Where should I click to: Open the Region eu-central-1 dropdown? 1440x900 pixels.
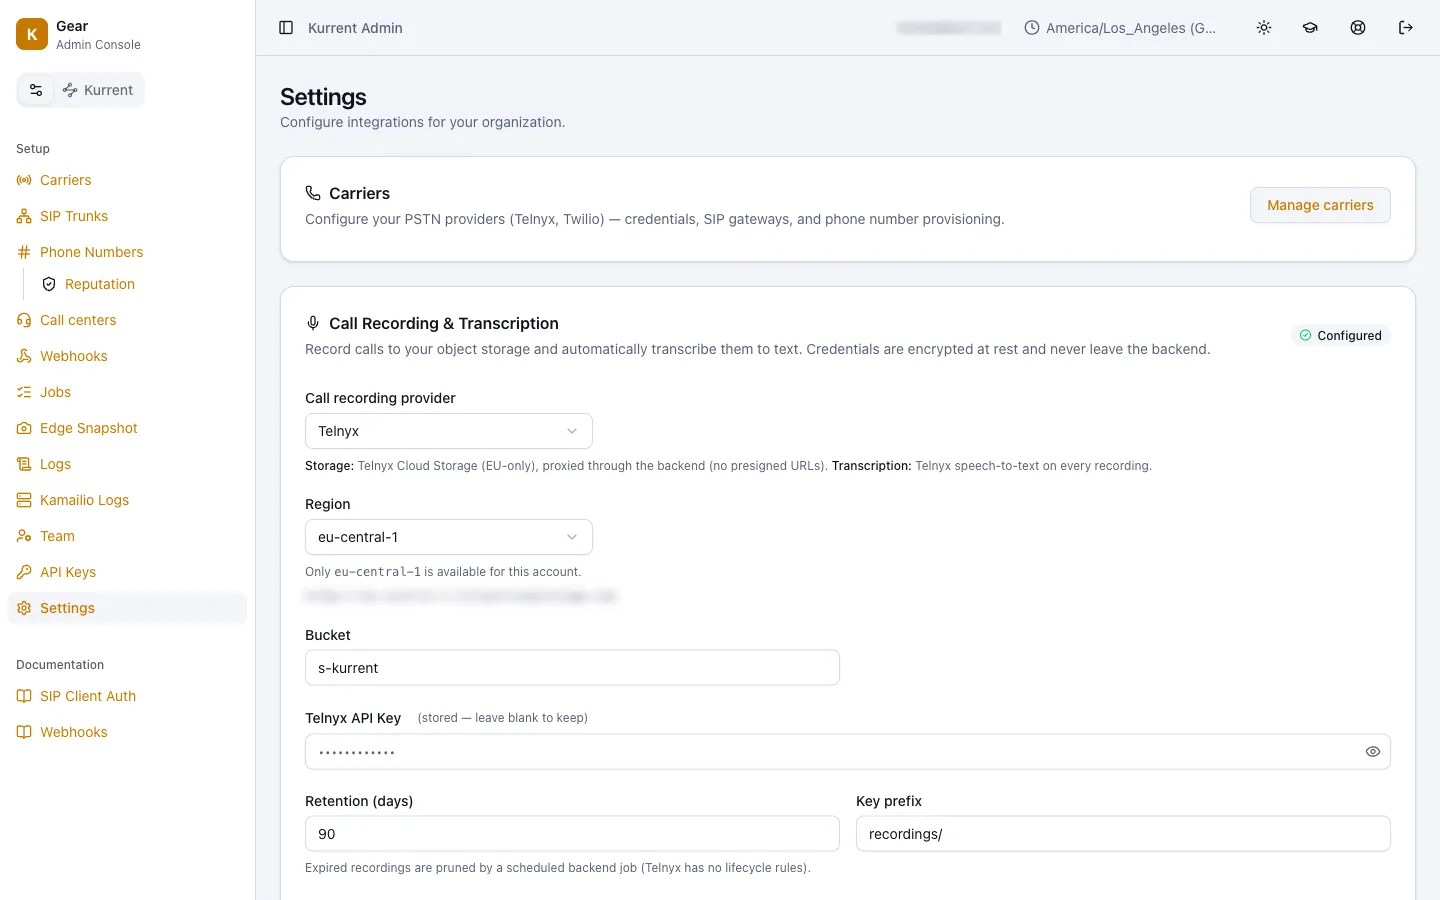pos(449,537)
